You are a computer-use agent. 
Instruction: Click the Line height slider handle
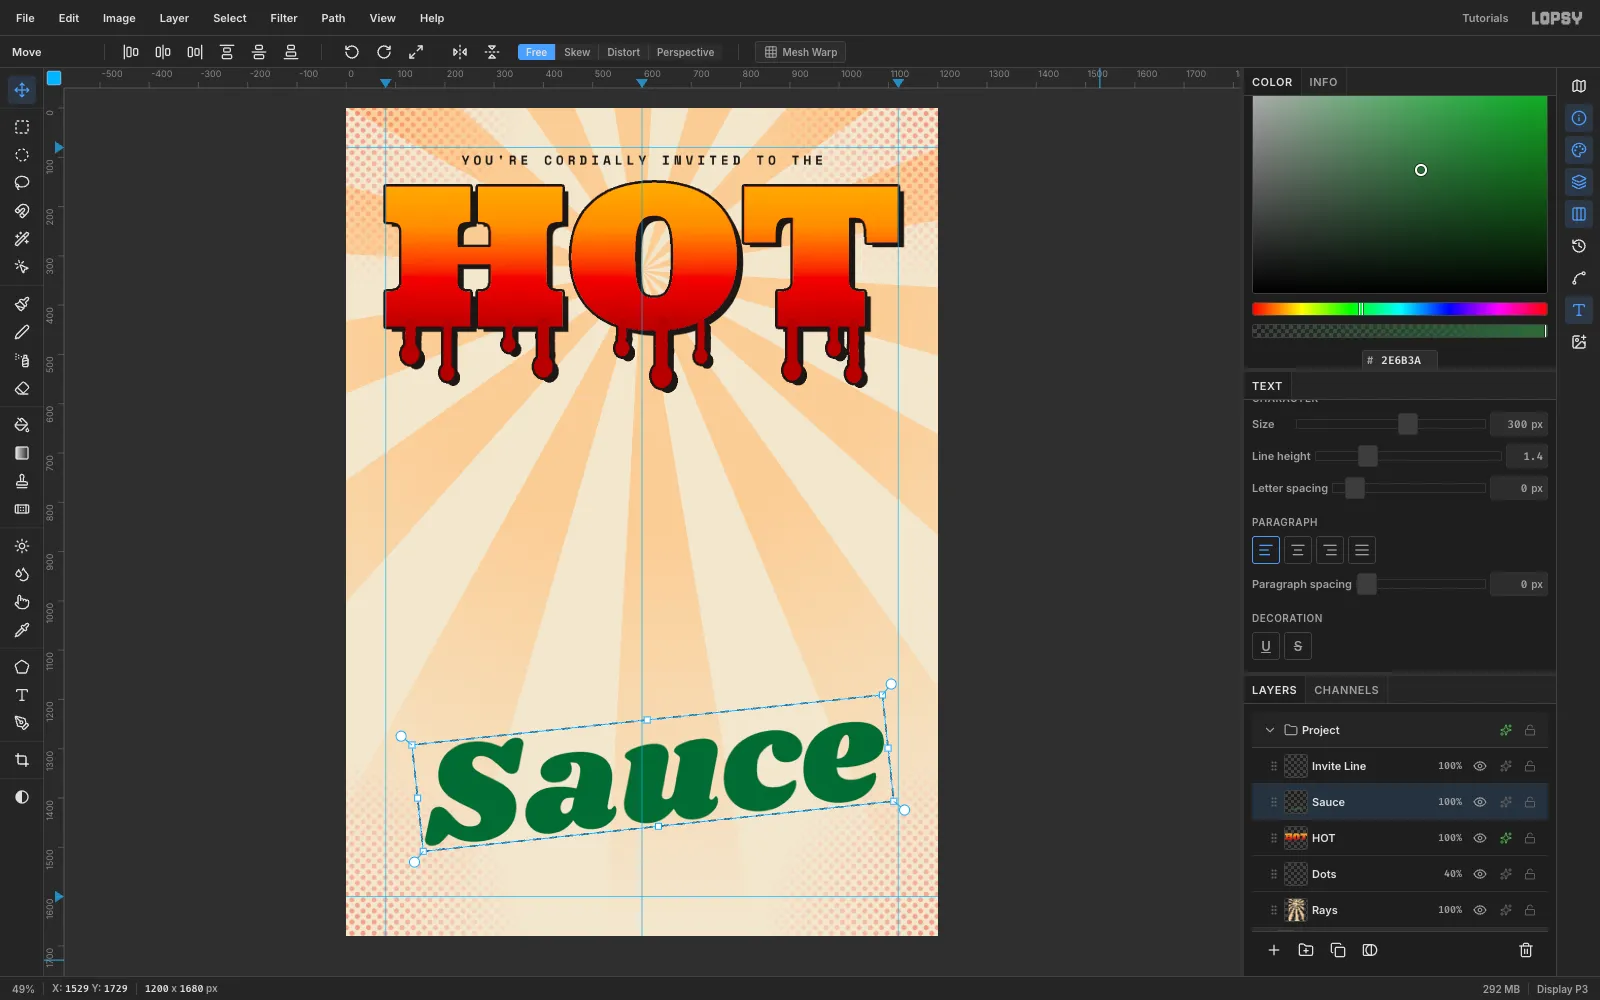(x=1368, y=456)
